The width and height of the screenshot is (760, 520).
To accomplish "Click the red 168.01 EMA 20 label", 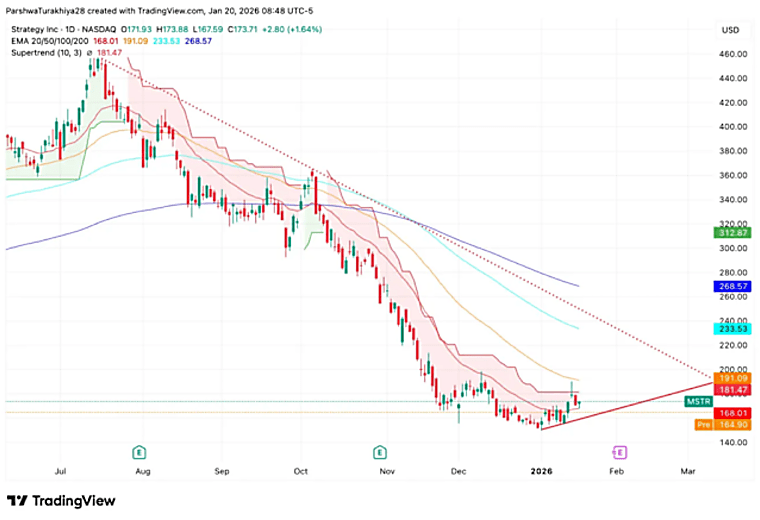I will coord(733,413).
